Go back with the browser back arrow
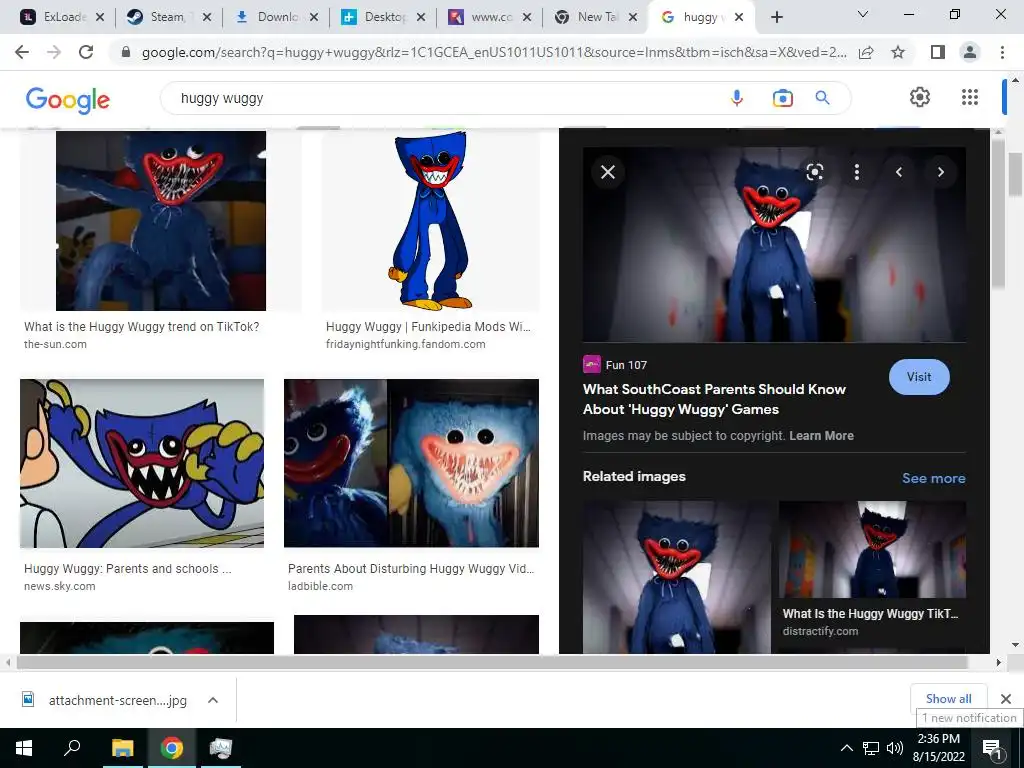The image size is (1024, 768). pyautogui.click(x=22, y=52)
